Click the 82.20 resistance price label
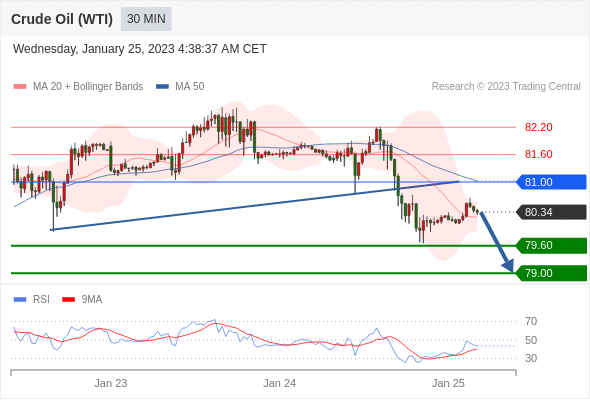 point(538,127)
